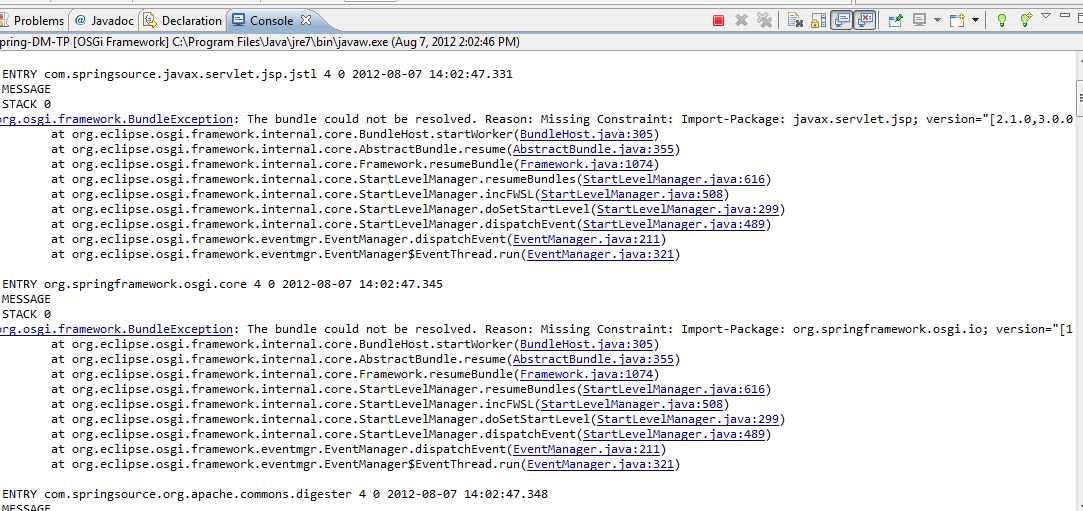The height and width of the screenshot is (511, 1083).
Task: Open EventManager.java:321 link in the jstl stack
Action: coord(600,255)
